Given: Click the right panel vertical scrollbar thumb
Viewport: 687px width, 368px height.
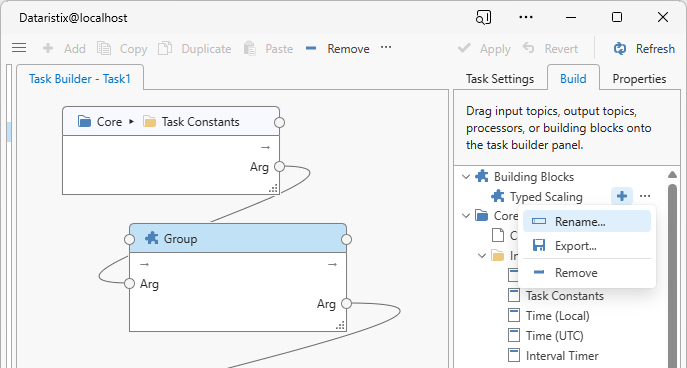Looking at the screenshot, I should 673,276.
